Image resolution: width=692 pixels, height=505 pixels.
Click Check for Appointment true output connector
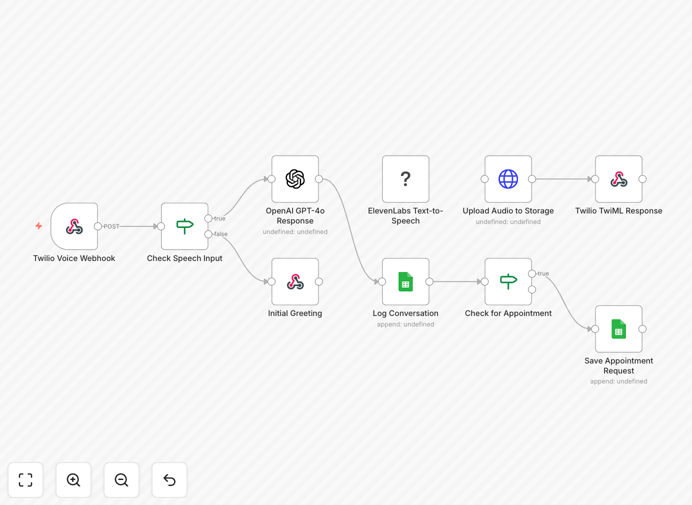point(532,274)
